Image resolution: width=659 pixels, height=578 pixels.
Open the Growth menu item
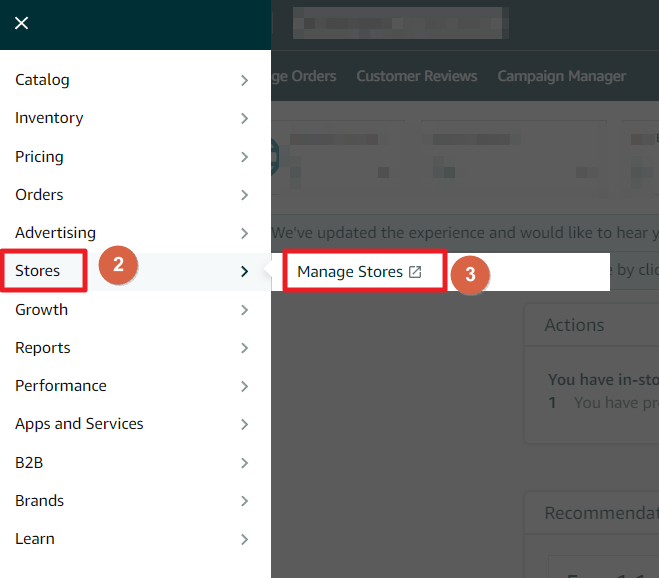click(42, 310)
